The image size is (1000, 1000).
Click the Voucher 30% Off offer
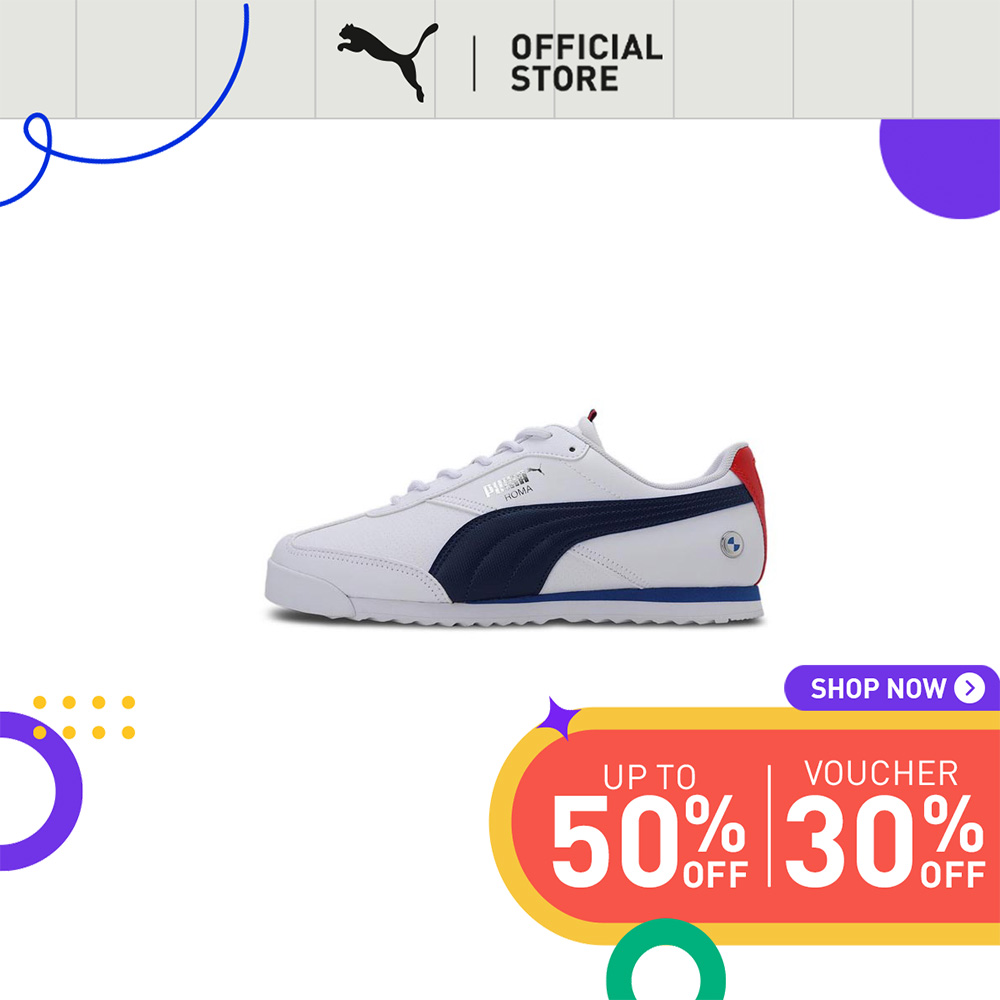click(885, 823)
